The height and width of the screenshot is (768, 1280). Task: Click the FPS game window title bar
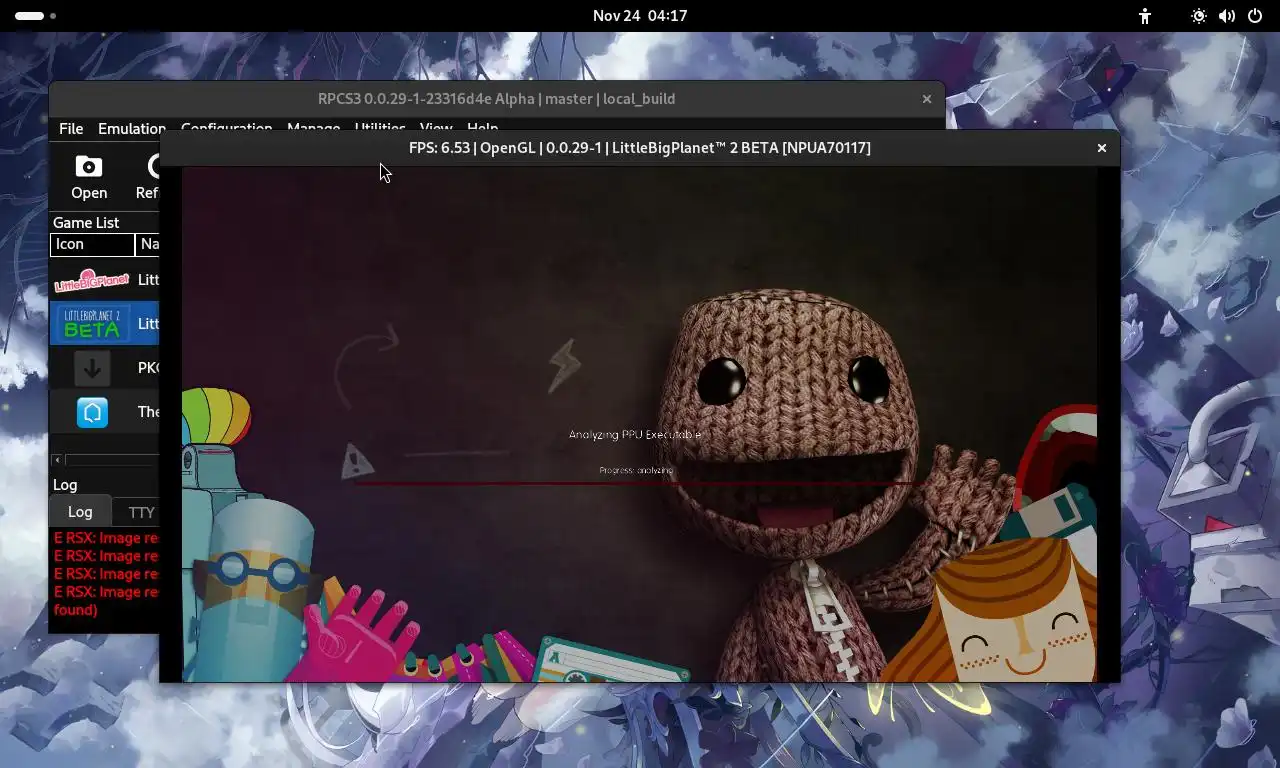(x=639, y=148)
